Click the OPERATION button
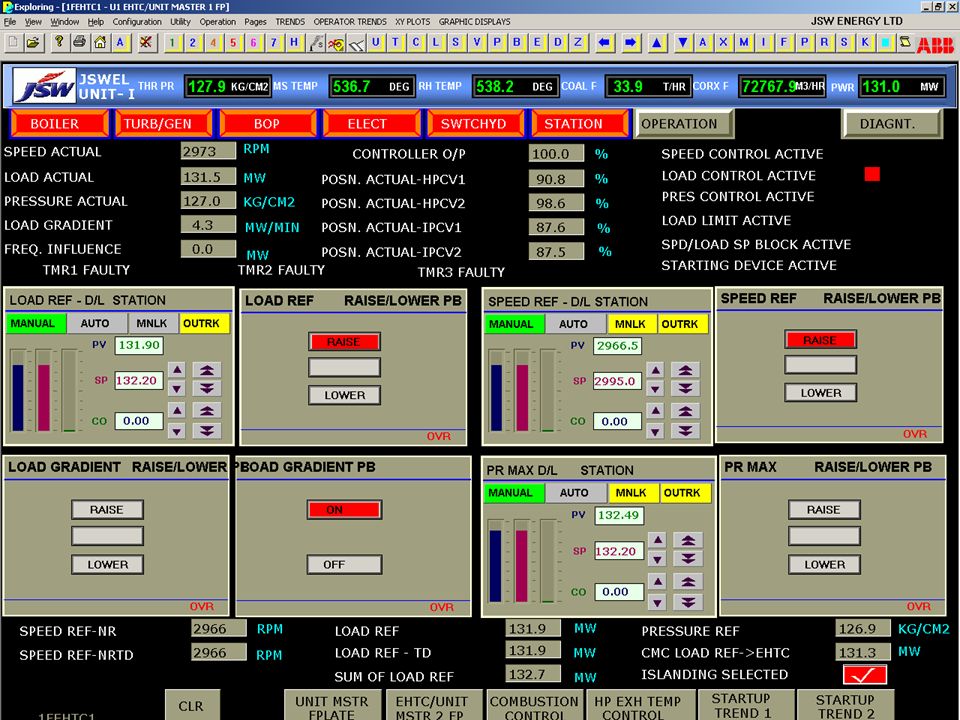This screenshot has height=720, width=960. pyautogui.click(x=684, y=124)
